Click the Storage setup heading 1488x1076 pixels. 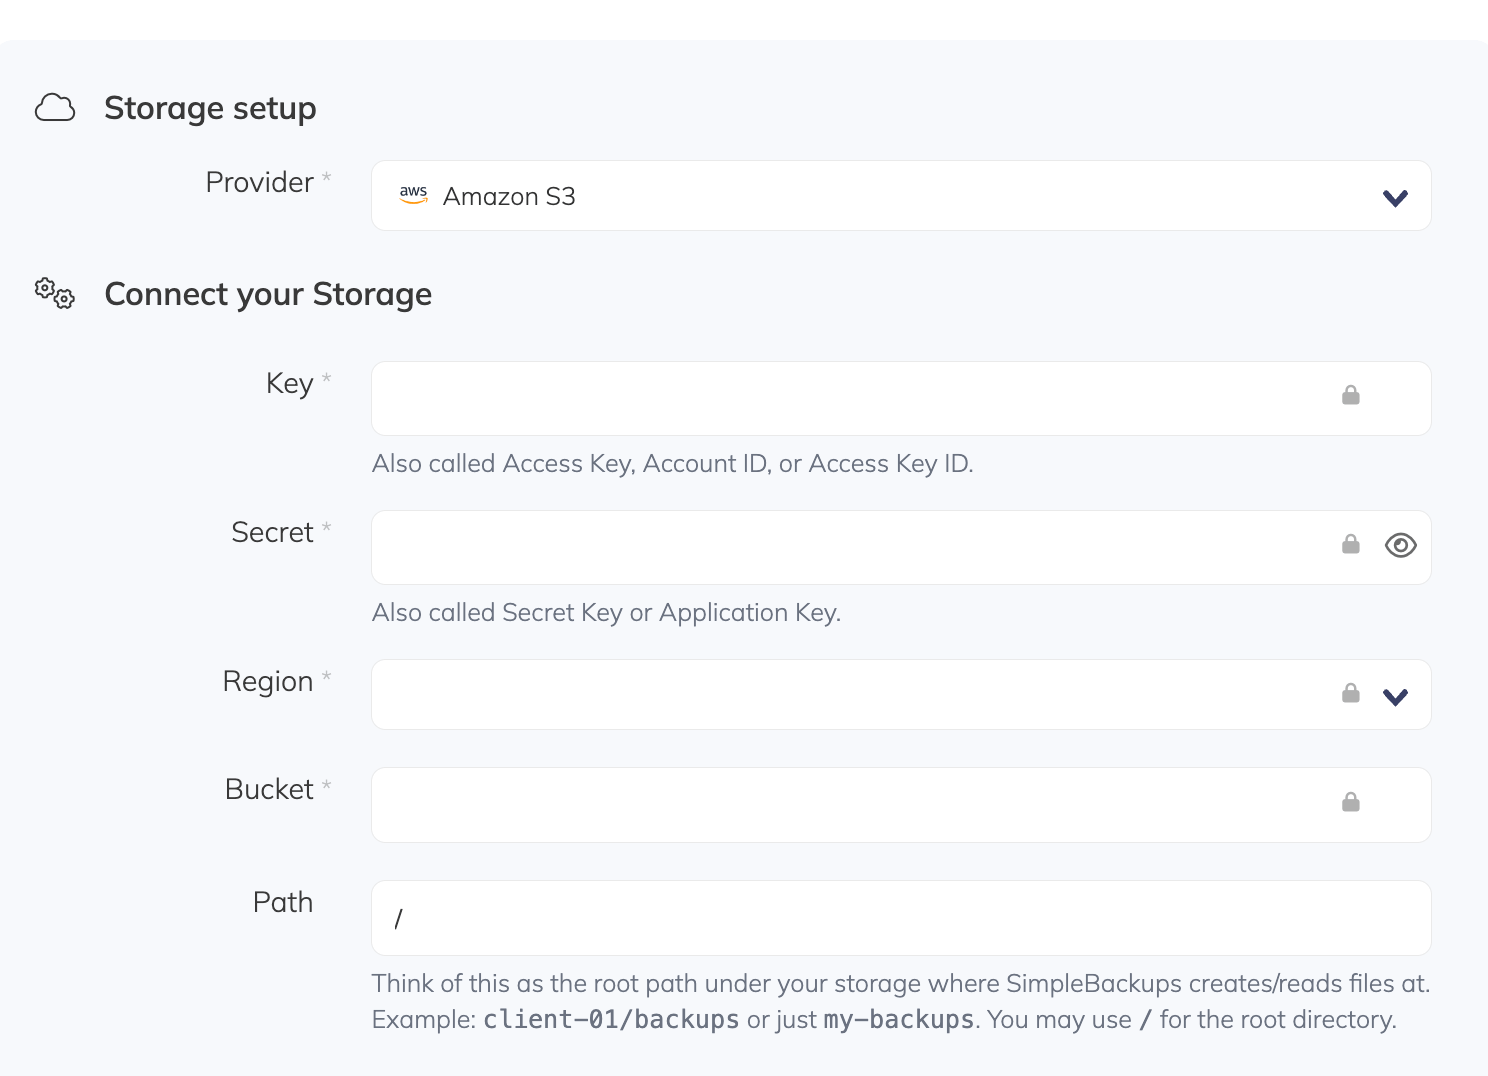pos(210,108)
